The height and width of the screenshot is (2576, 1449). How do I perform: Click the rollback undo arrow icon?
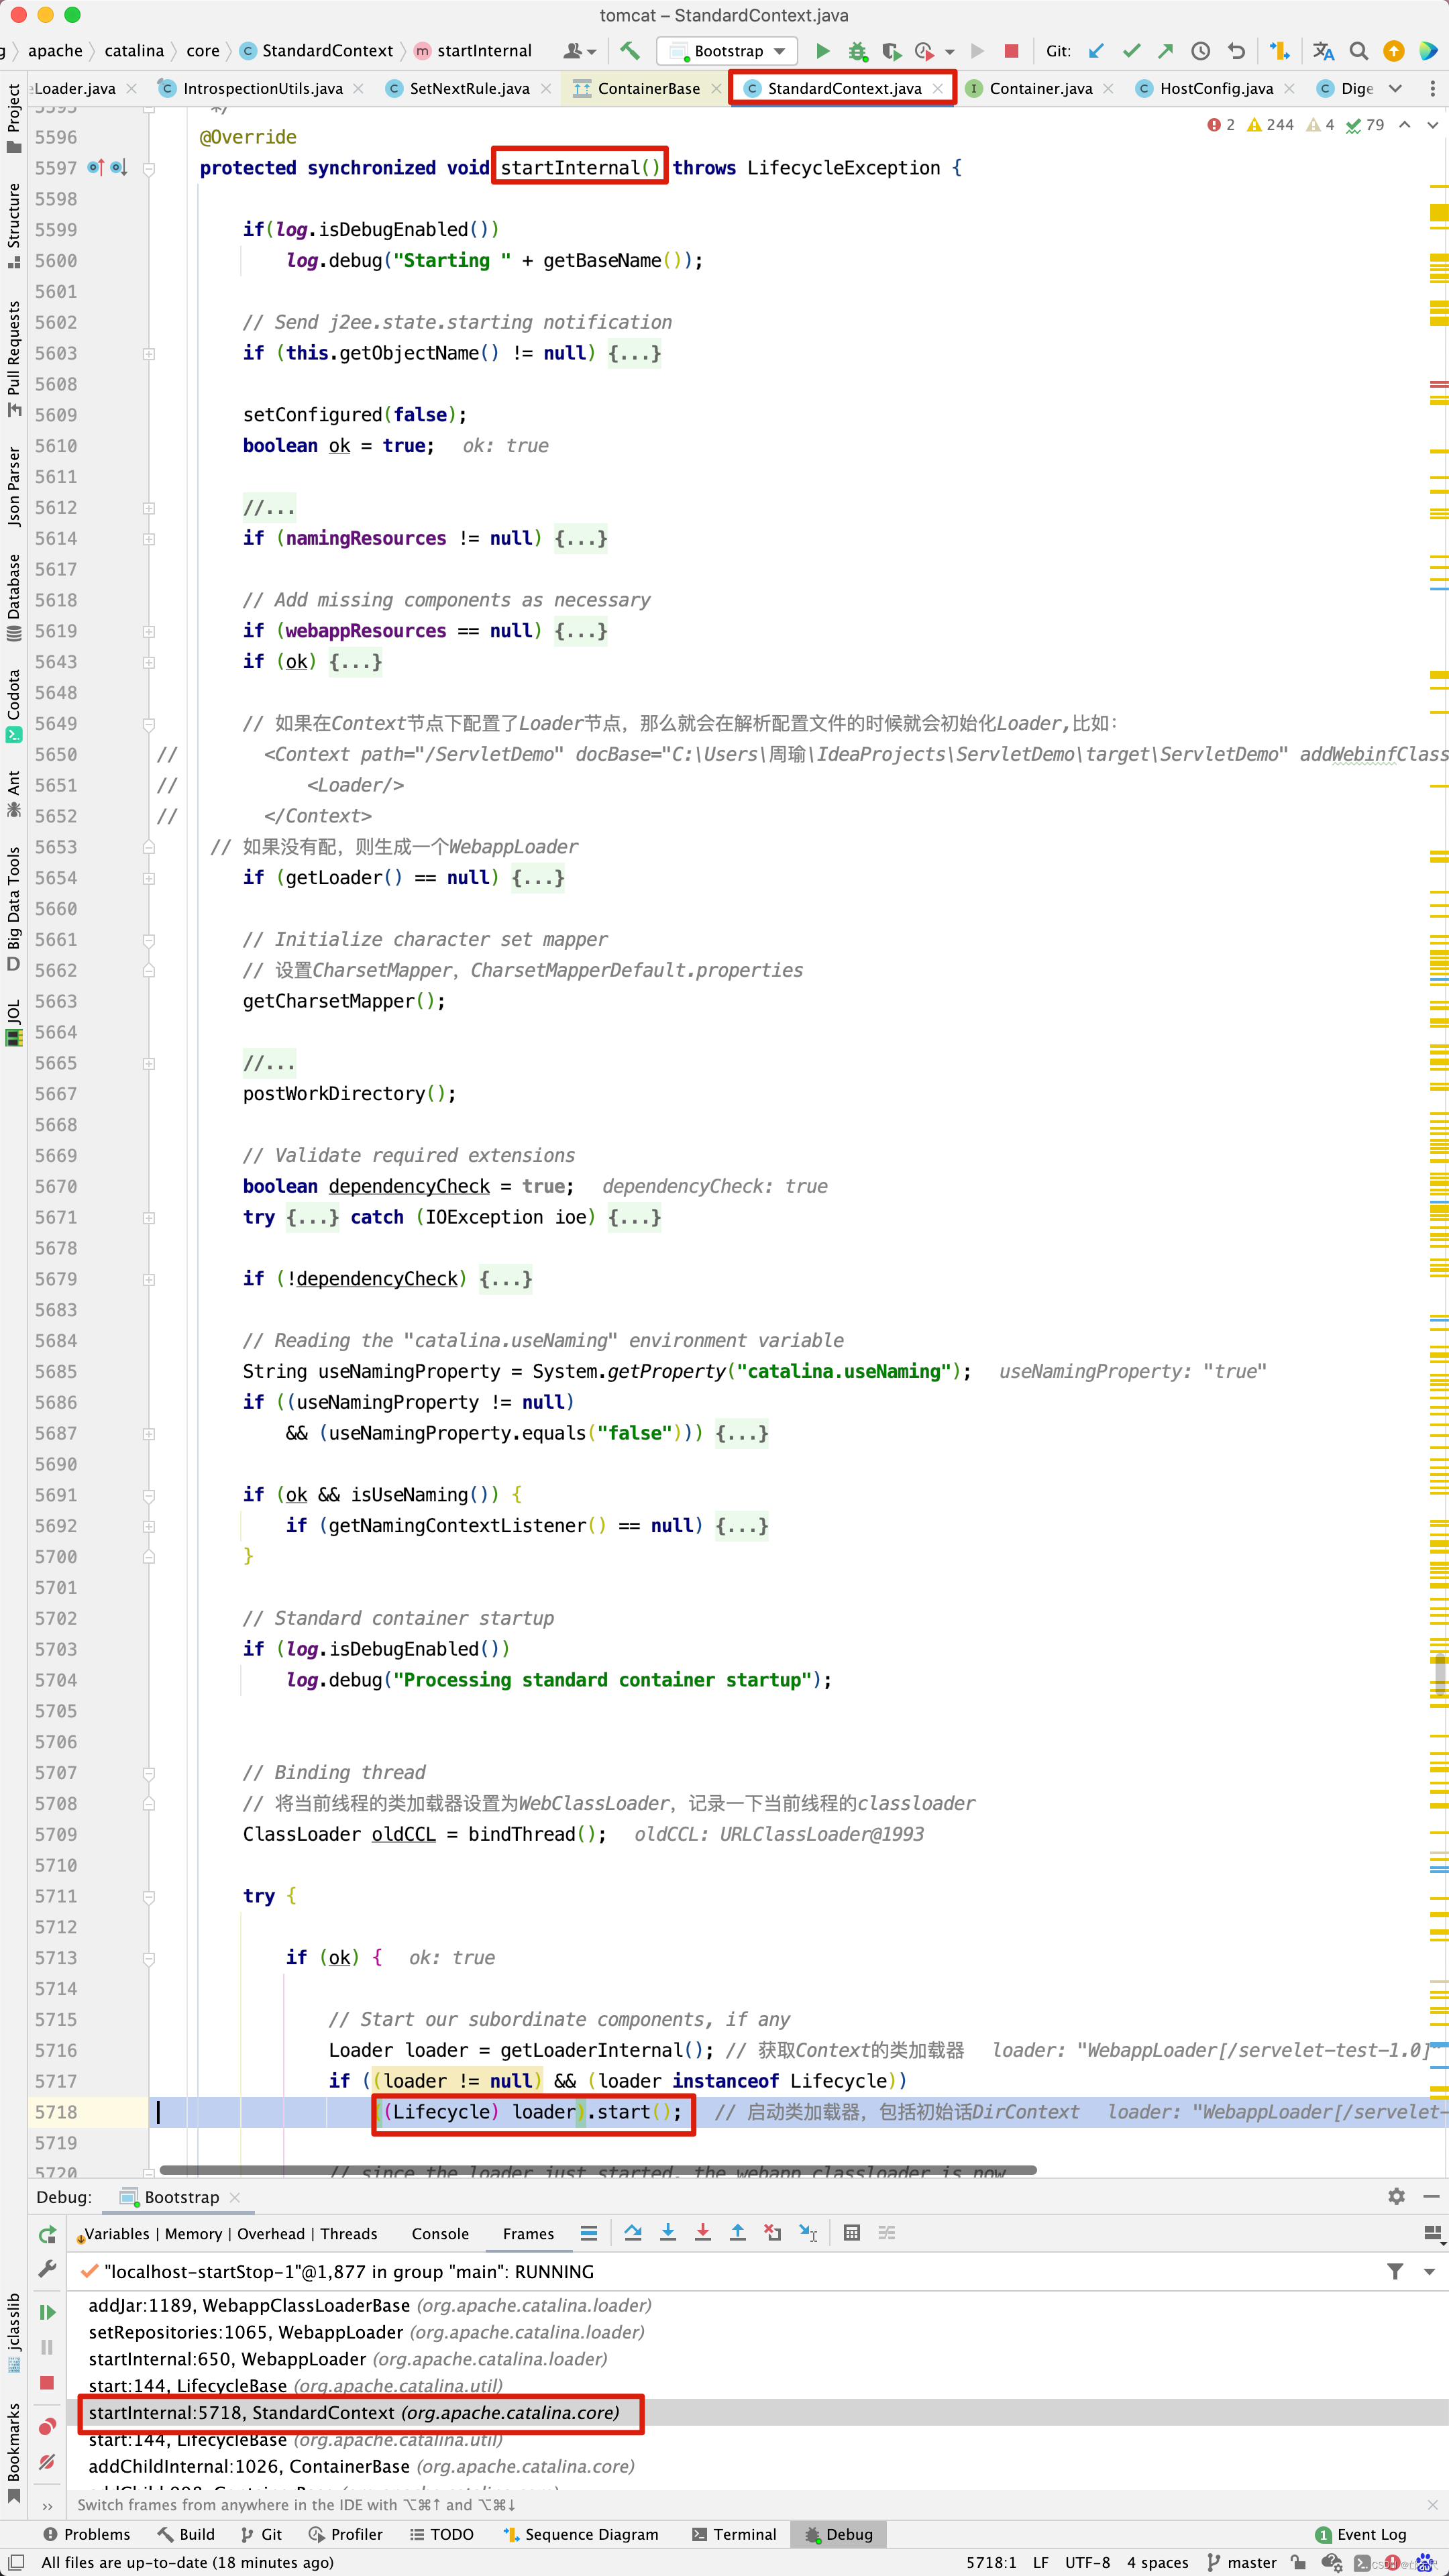[x=1236, y=50]
